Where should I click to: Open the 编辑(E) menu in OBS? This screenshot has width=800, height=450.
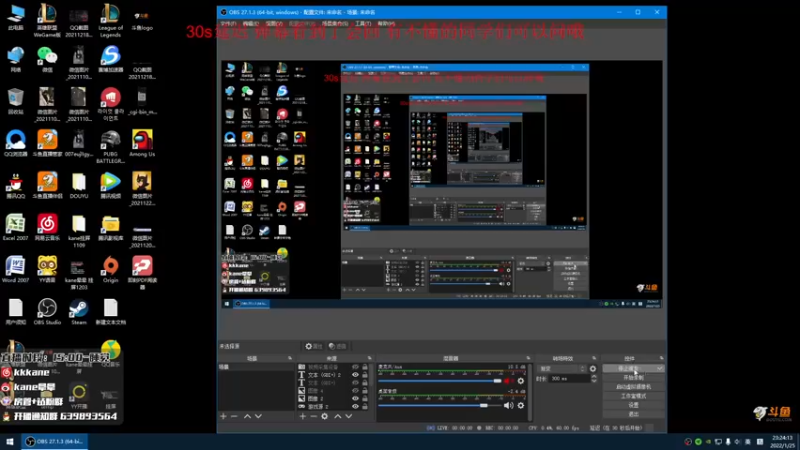[251, 23]
